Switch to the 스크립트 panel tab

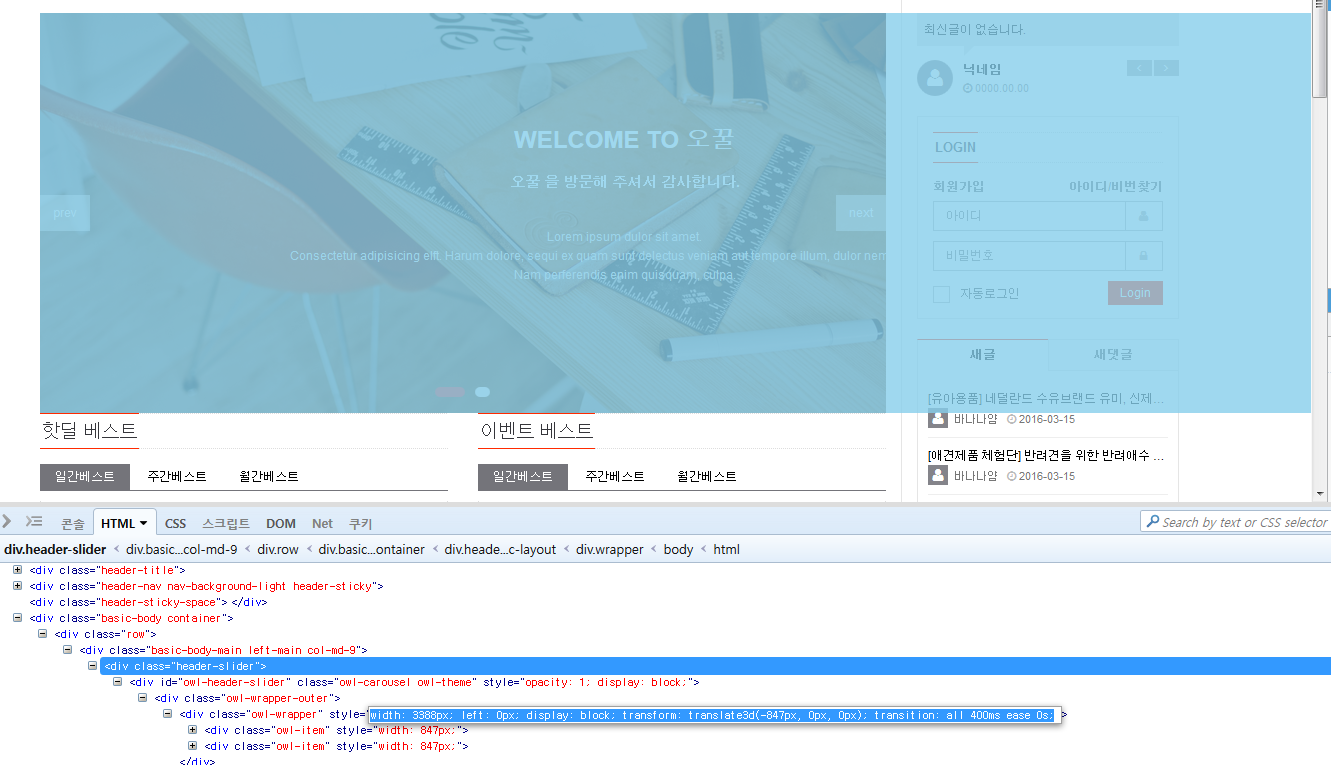click(226, 523)
